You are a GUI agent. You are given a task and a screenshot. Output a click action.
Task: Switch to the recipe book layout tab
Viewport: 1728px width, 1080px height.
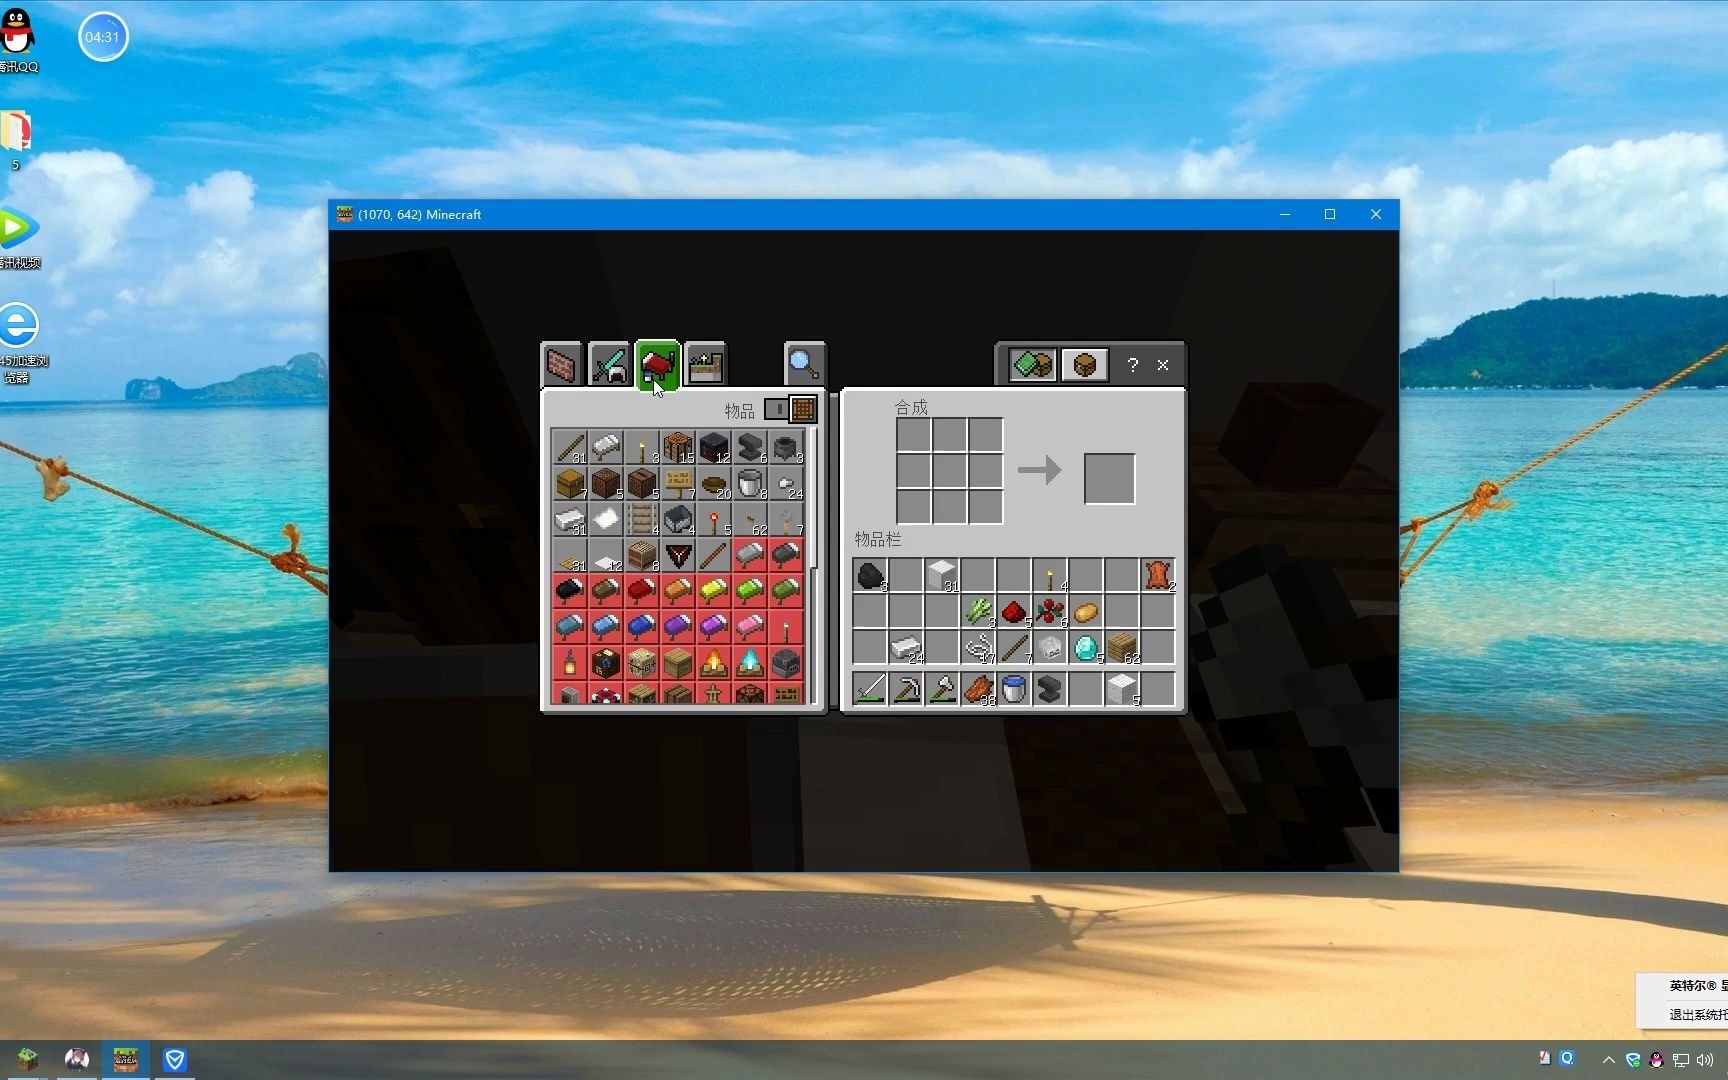(x=1032, y=365)
